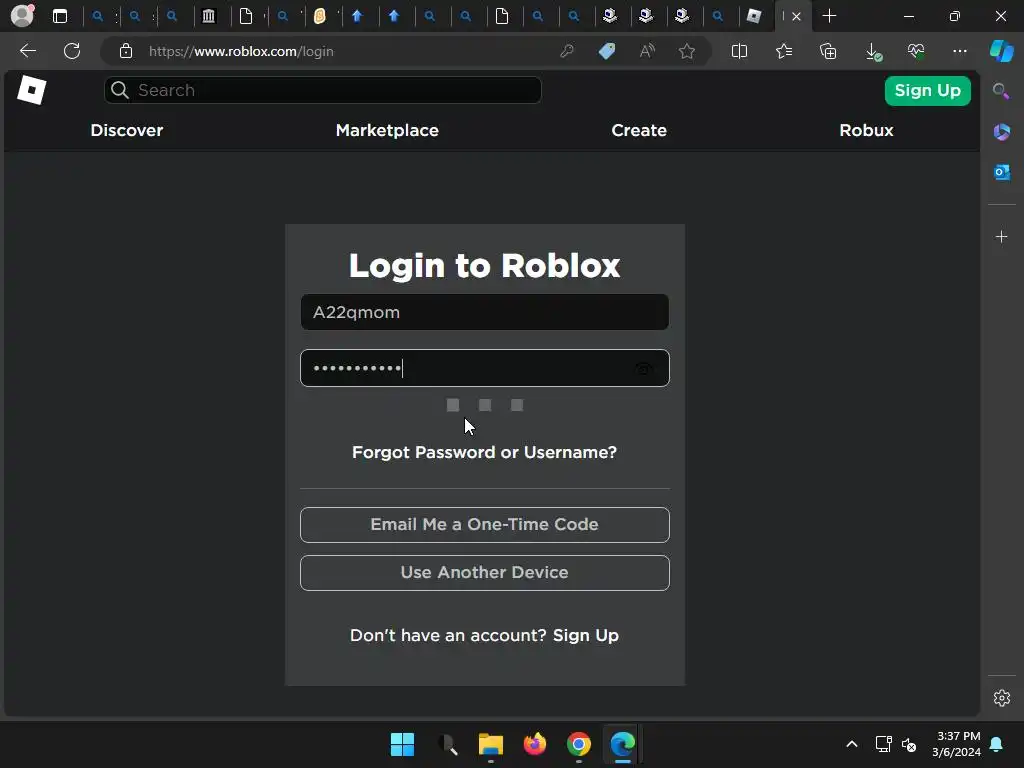Click the browser address bar URL
This screenshot has height=768, width=1024.
point(241,51)
